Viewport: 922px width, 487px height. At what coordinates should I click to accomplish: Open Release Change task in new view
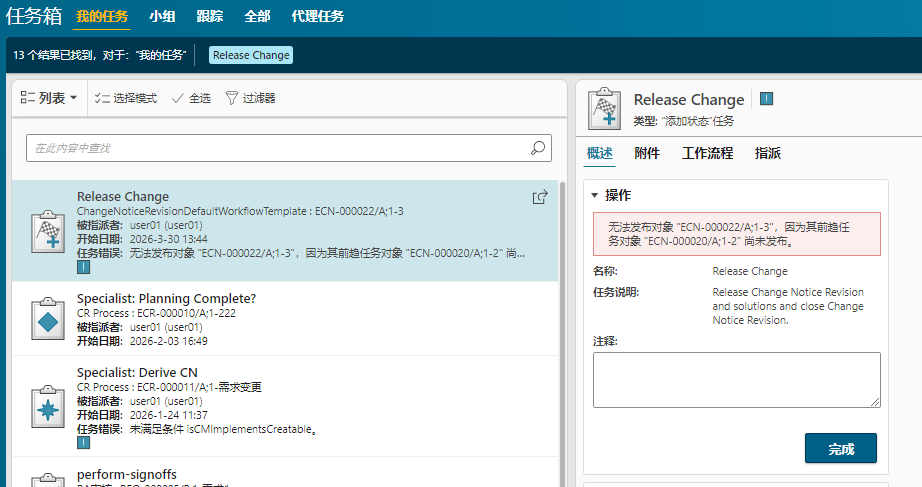click(540, 198)
